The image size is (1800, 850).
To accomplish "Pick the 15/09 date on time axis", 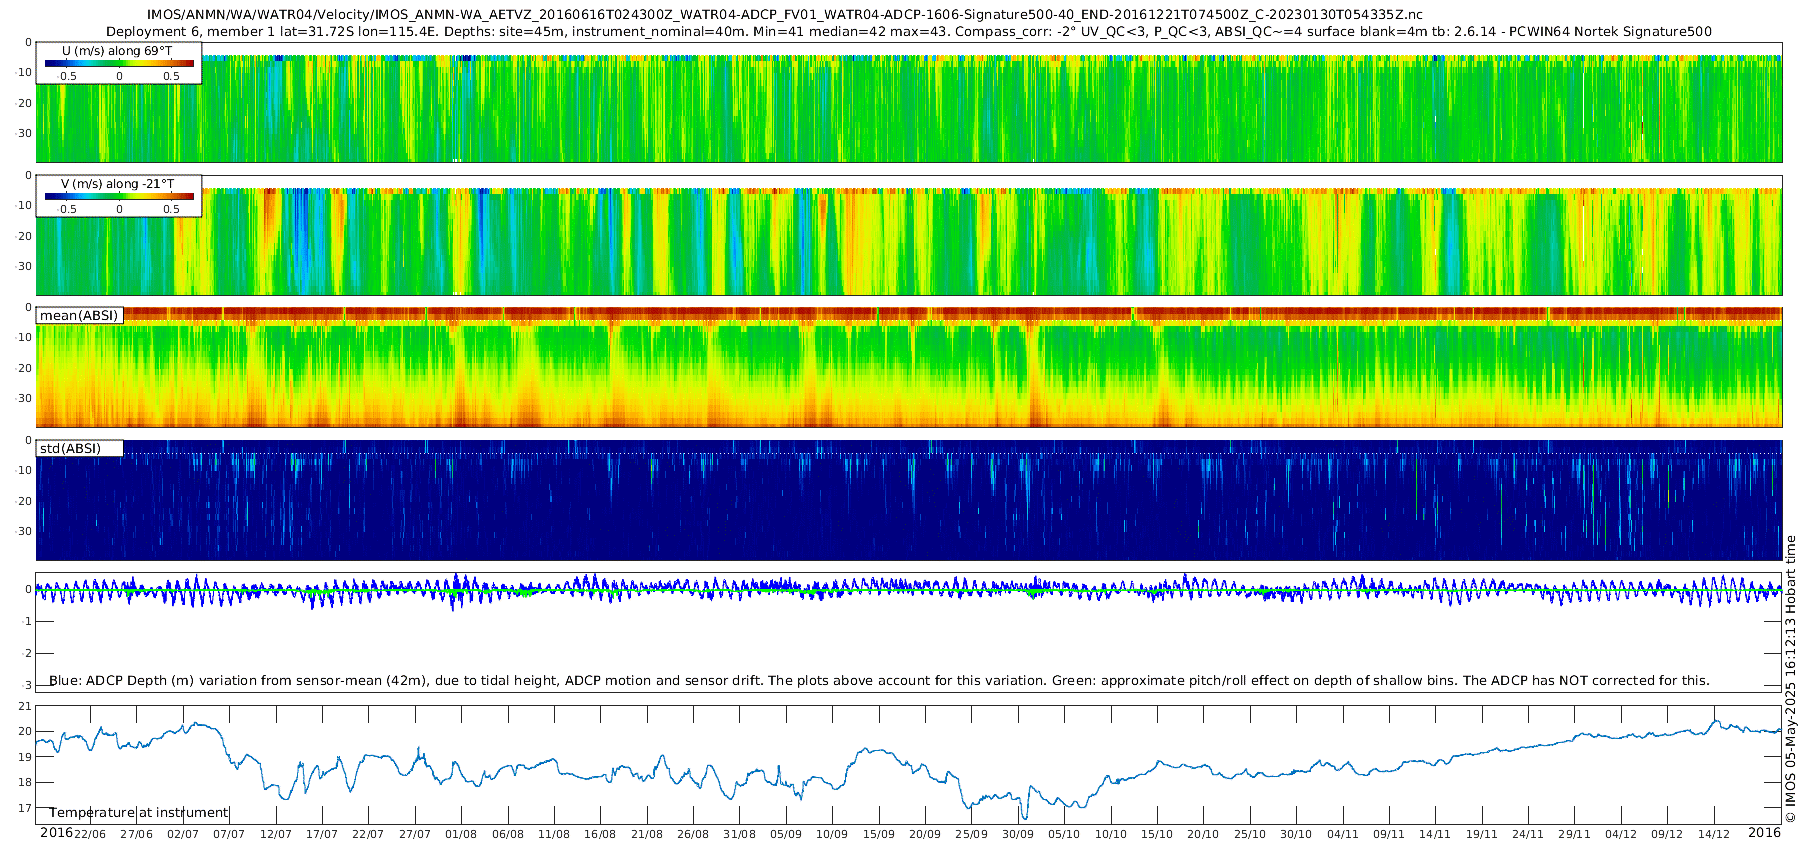I will pyautogui.click(x=879, y=835).
